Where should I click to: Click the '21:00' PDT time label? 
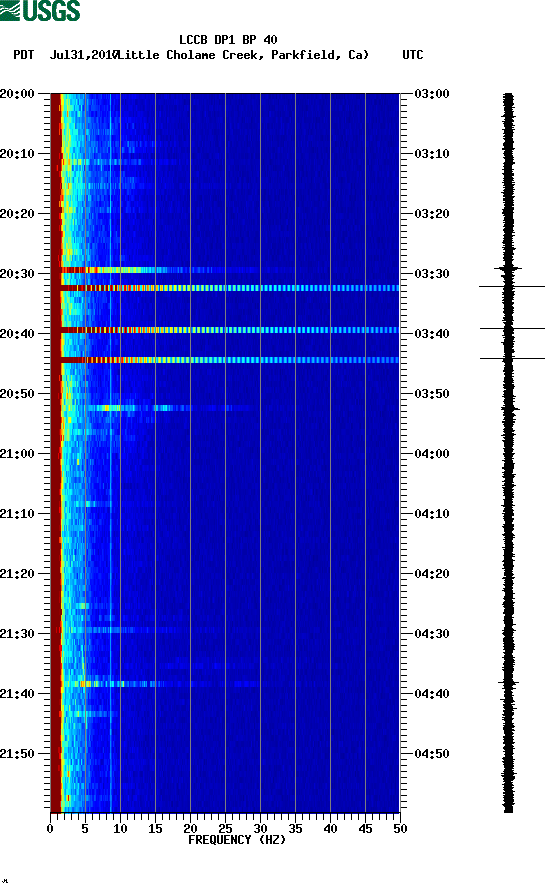[17, 454]
